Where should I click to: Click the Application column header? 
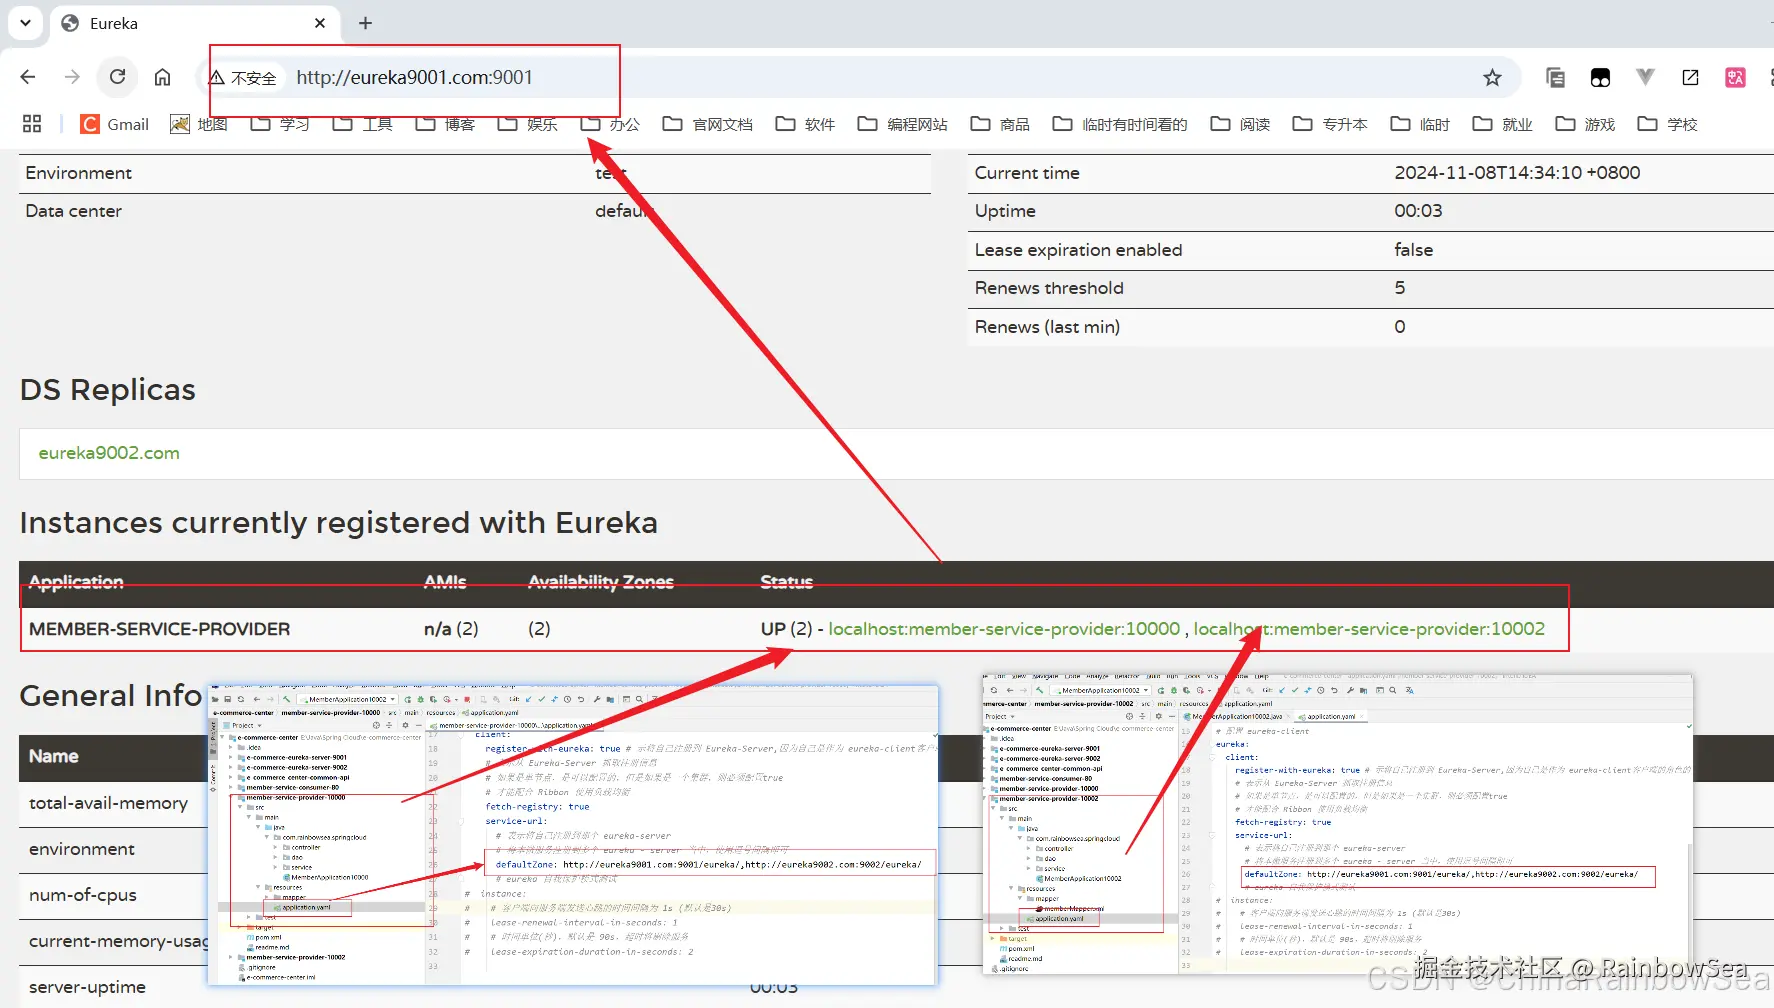pos(76,582)
